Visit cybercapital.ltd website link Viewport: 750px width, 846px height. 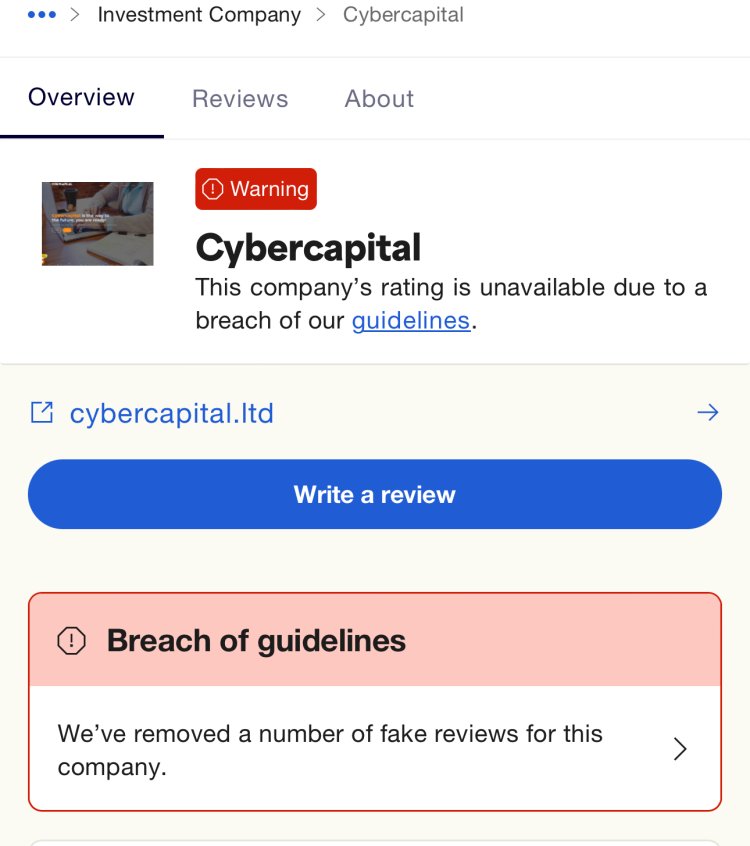[x=172, y=414]
